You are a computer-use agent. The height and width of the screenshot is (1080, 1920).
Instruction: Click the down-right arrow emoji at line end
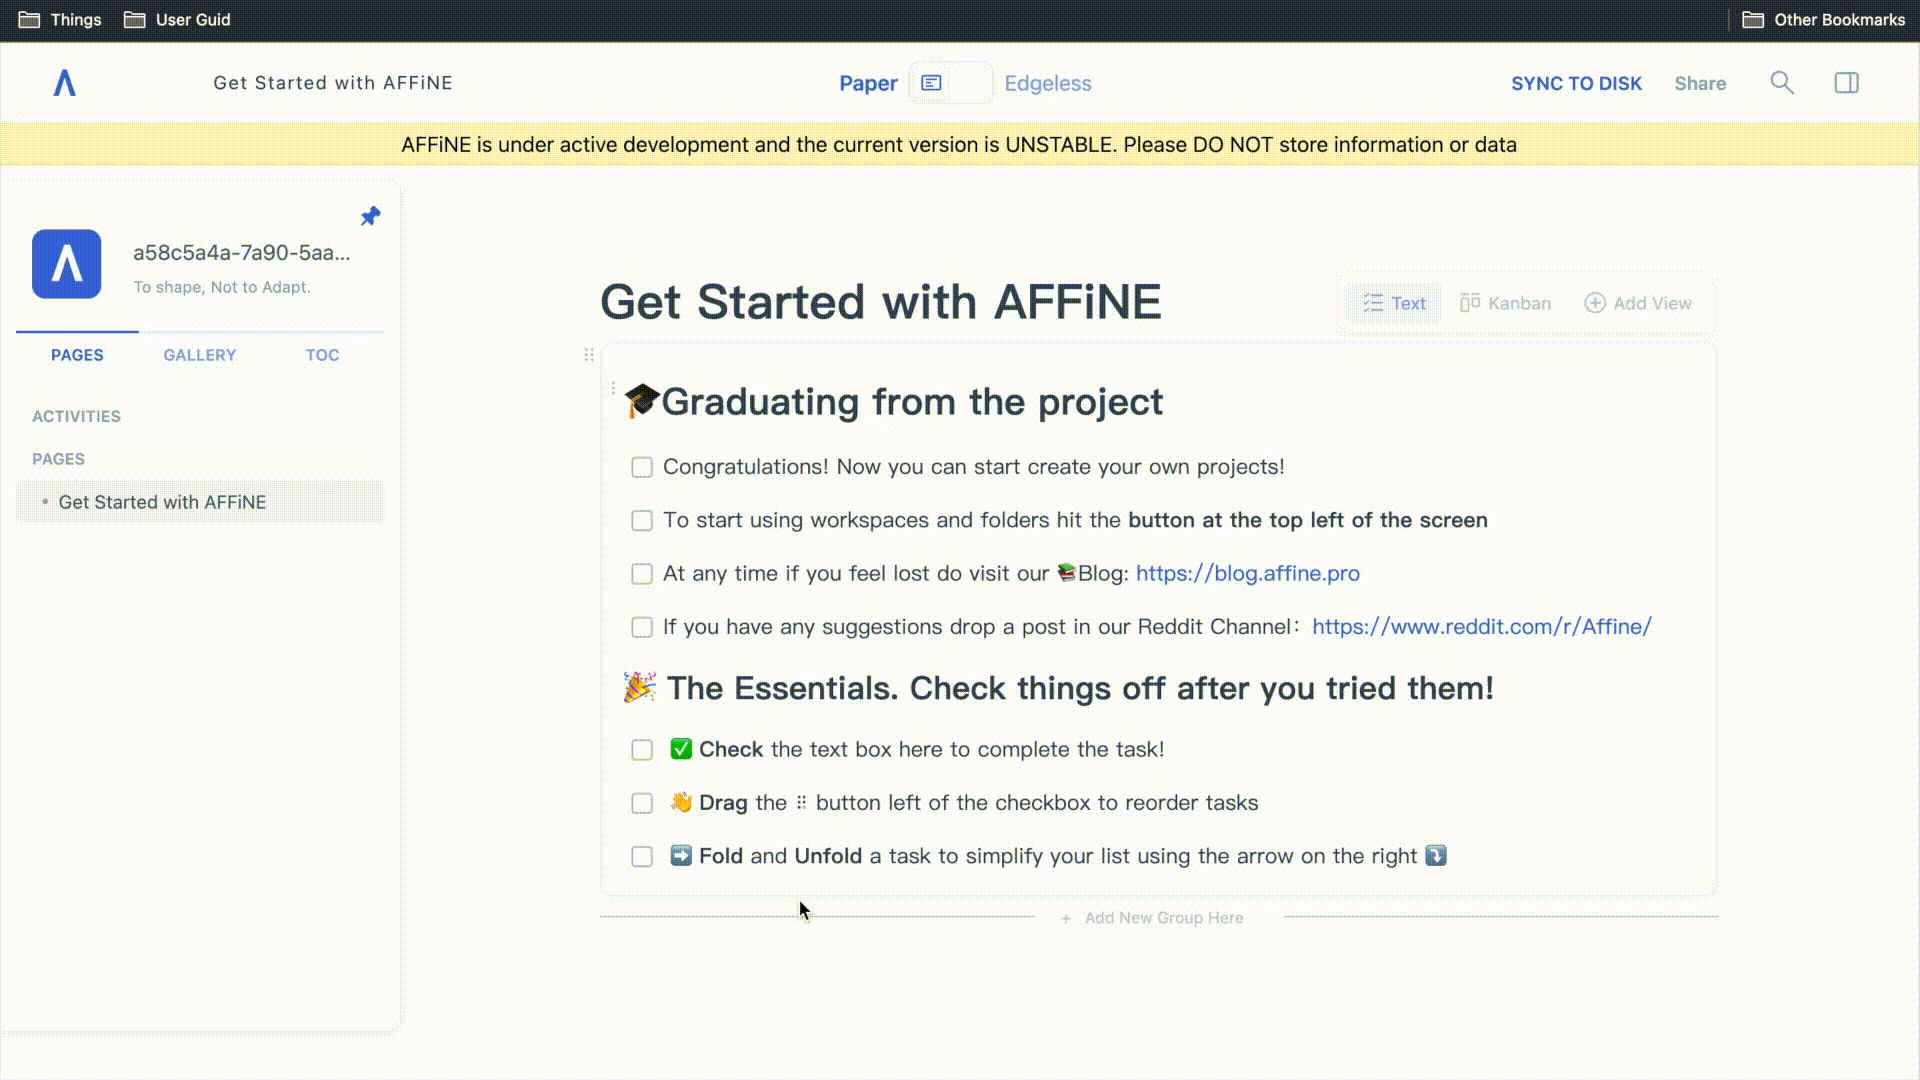[1436, 855]
